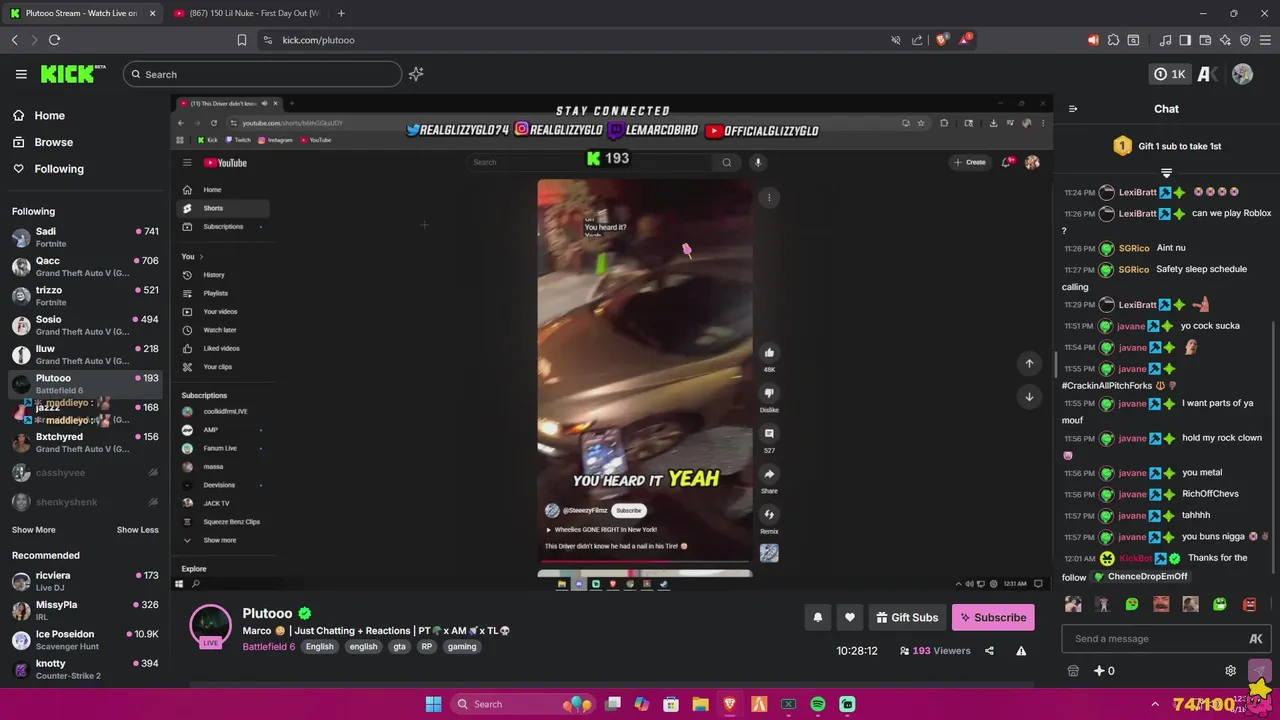Screen dimensions: 1280x720
Task: Open a new browser tab
Action: pos(341,13)
